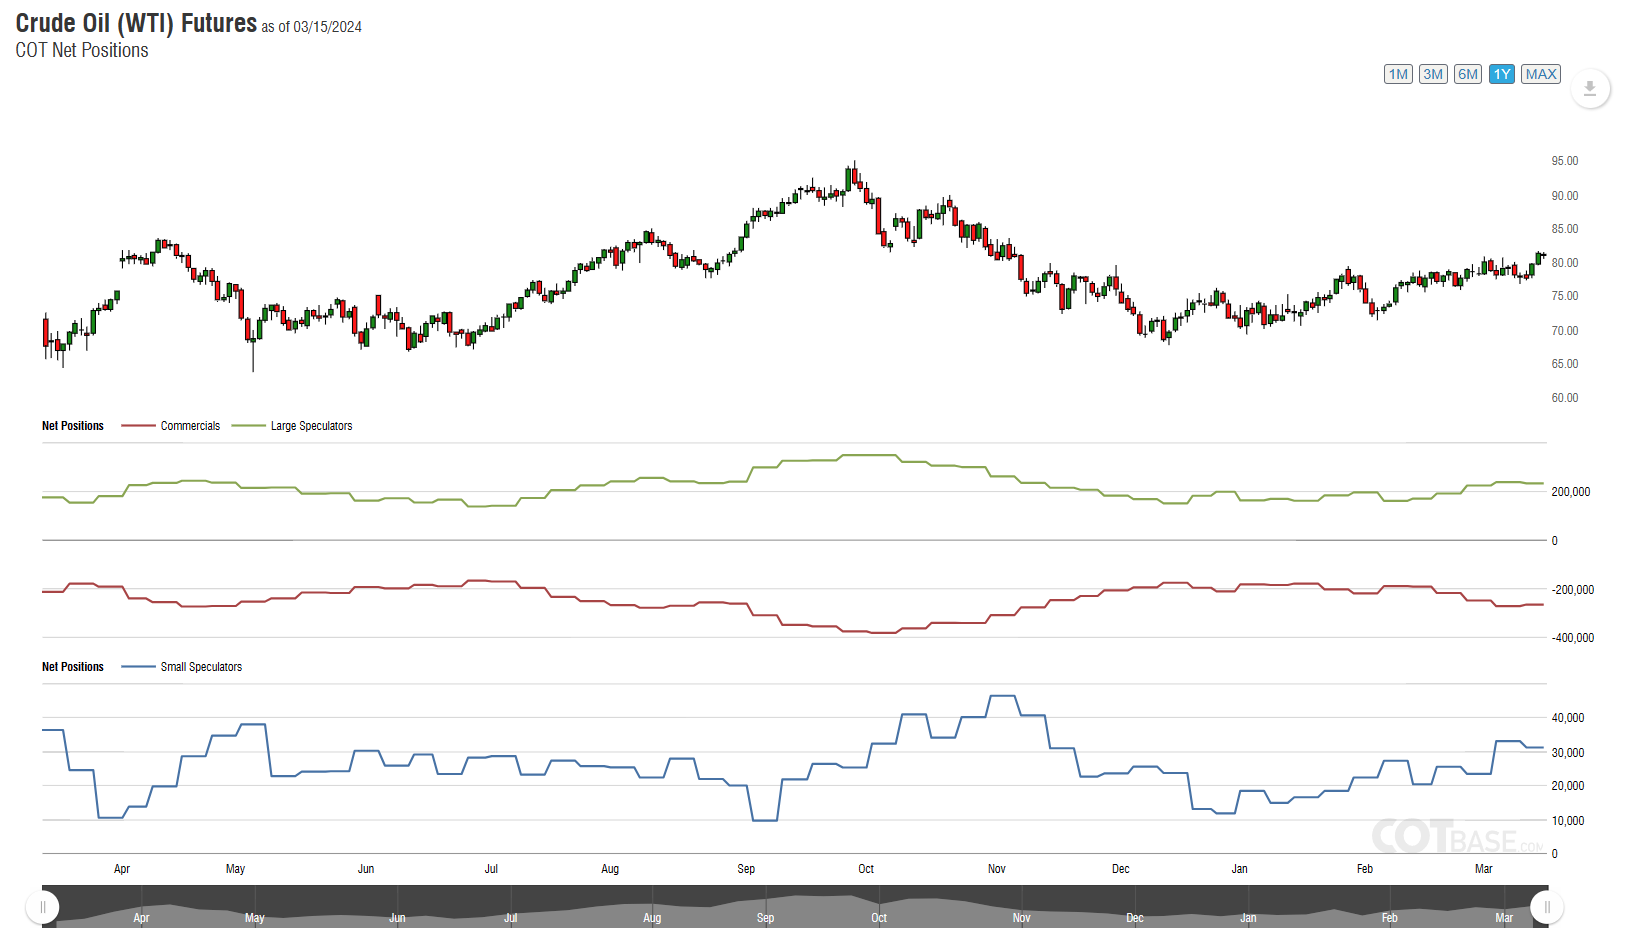Click the Crude Oil (WTI) Futures title
The image size is (1632, 943).
coord(136,23)
